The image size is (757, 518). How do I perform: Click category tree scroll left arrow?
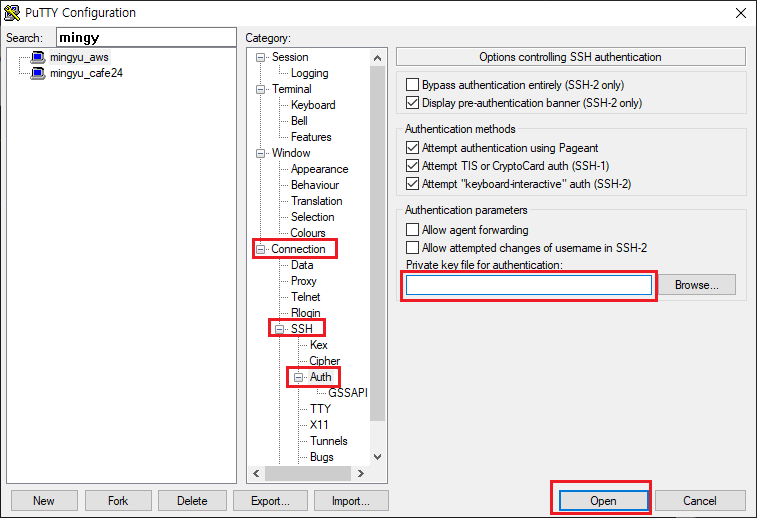pos(256,474)
